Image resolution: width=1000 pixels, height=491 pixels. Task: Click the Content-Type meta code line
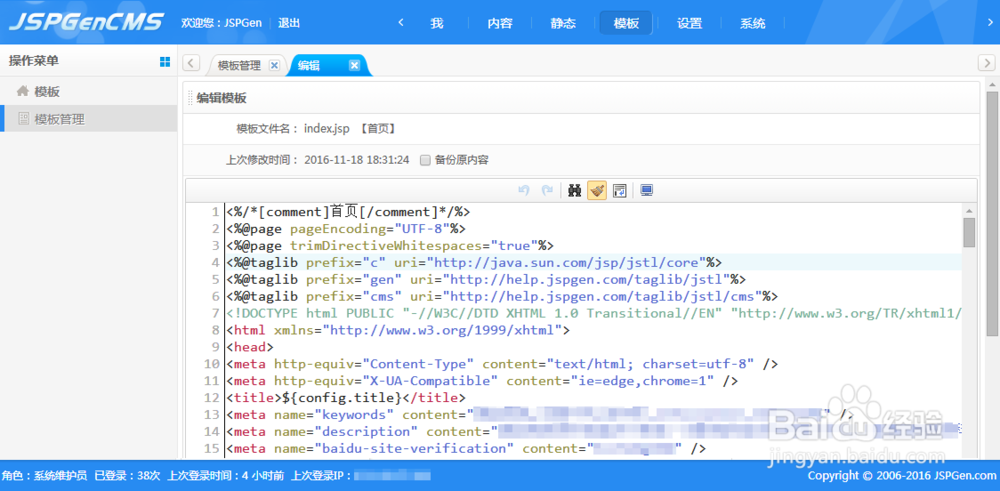coord(502,364)
